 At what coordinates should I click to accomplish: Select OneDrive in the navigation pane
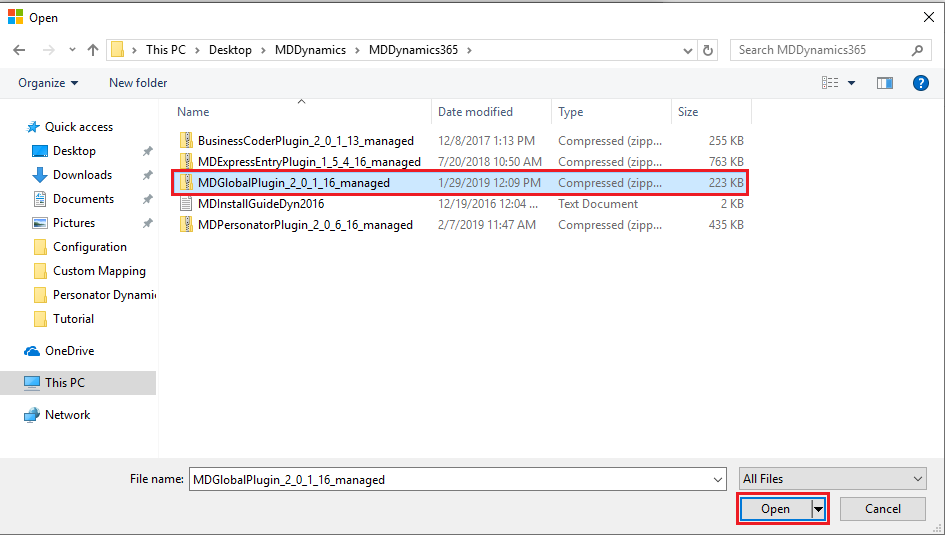click(69, 351)
